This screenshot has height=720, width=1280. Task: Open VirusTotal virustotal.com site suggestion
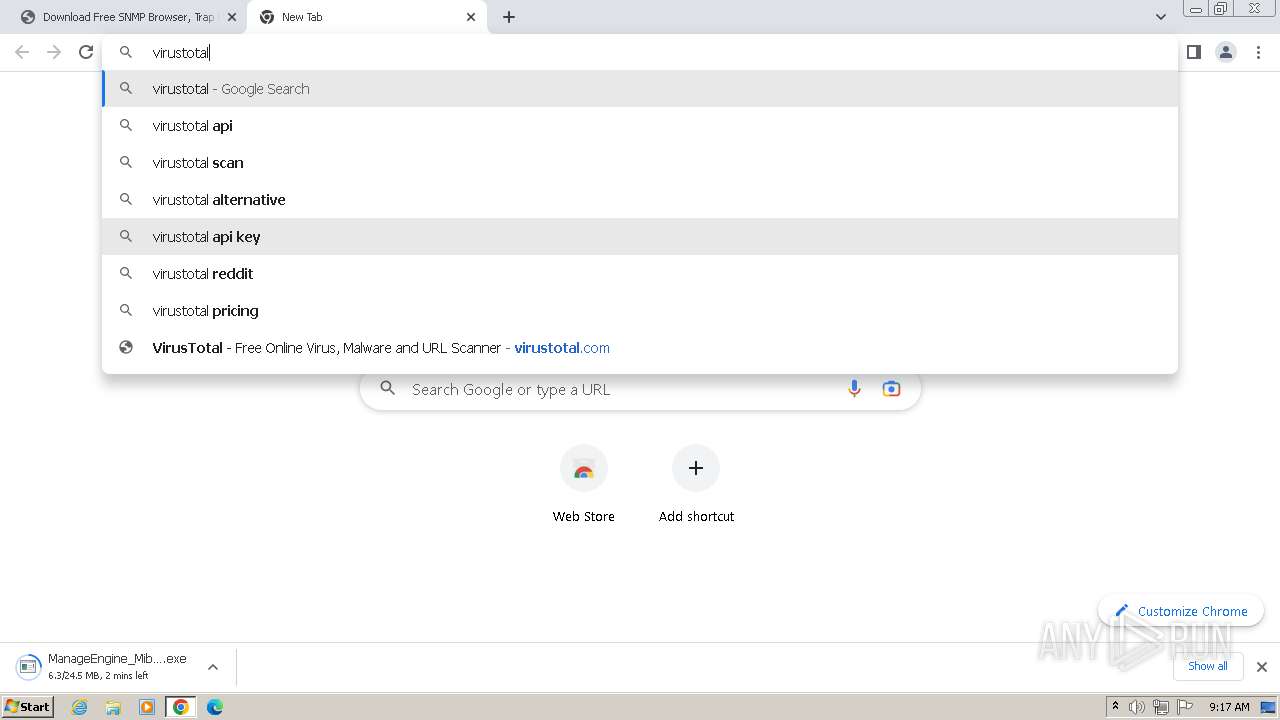[640, 348]
